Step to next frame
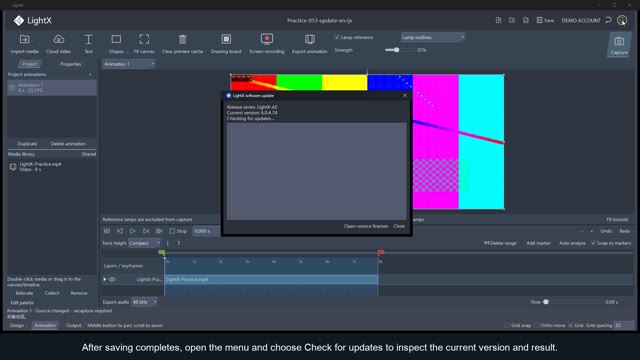The height and width of the screenshot is (360, 640). point(146,231)
